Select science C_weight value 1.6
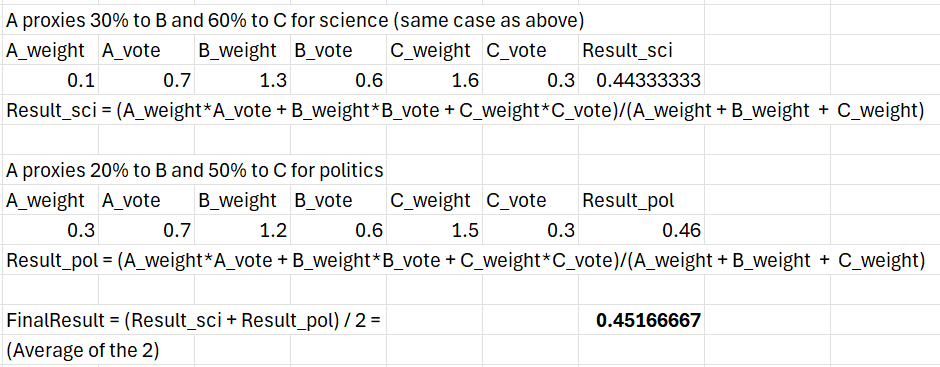Screen dimensions: 940x367 pos(435,80)
